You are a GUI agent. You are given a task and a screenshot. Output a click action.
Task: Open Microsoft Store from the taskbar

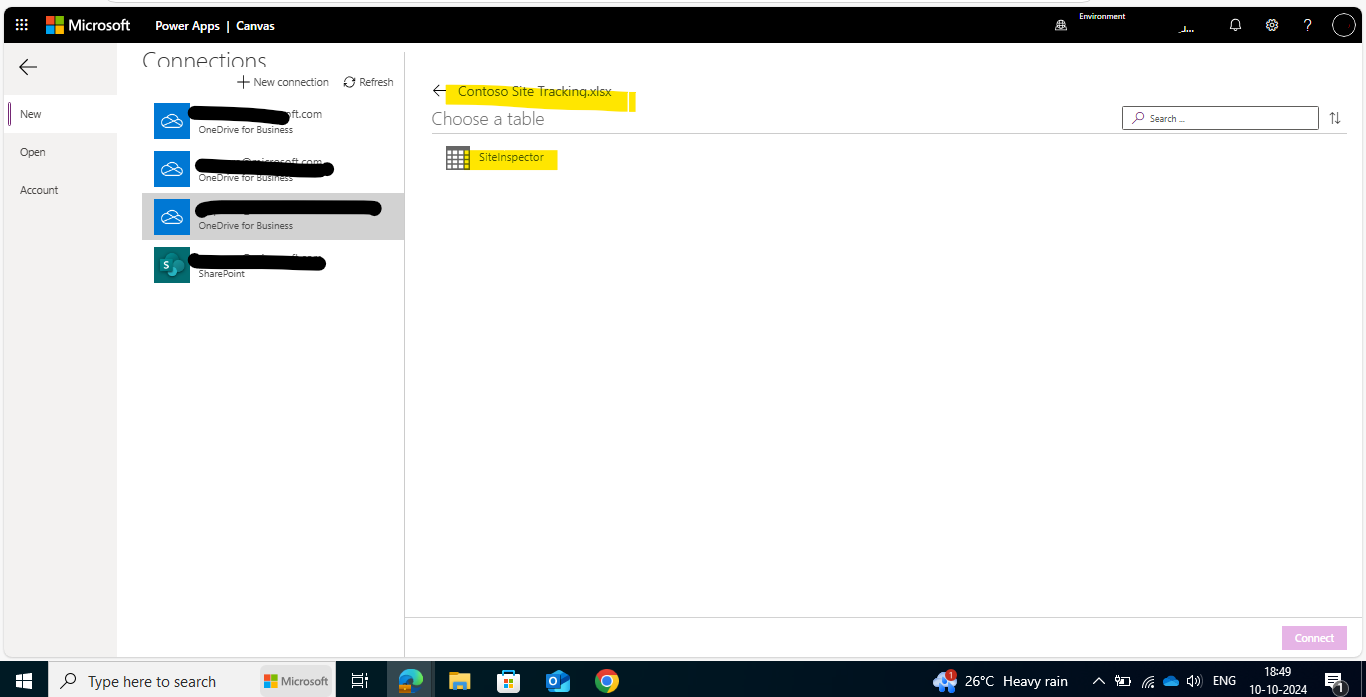tap(508, 681)
